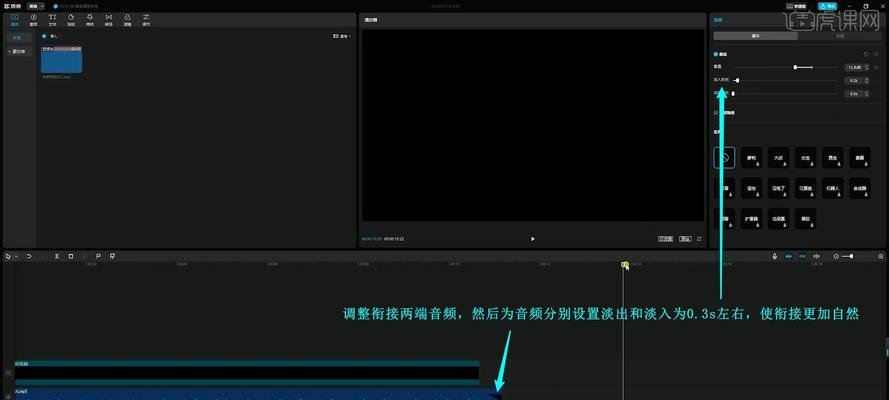
Task: Click the volume (音量) slider handle
Action: 795,67
